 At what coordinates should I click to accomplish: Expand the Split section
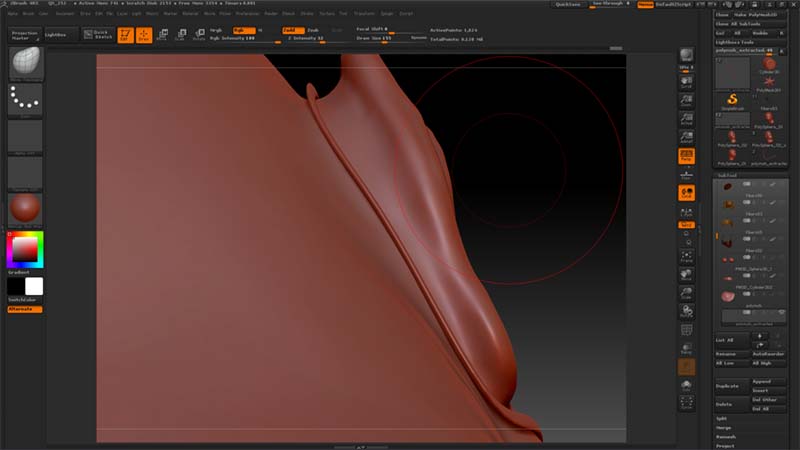pyautogui.click(x=722, y=417)
